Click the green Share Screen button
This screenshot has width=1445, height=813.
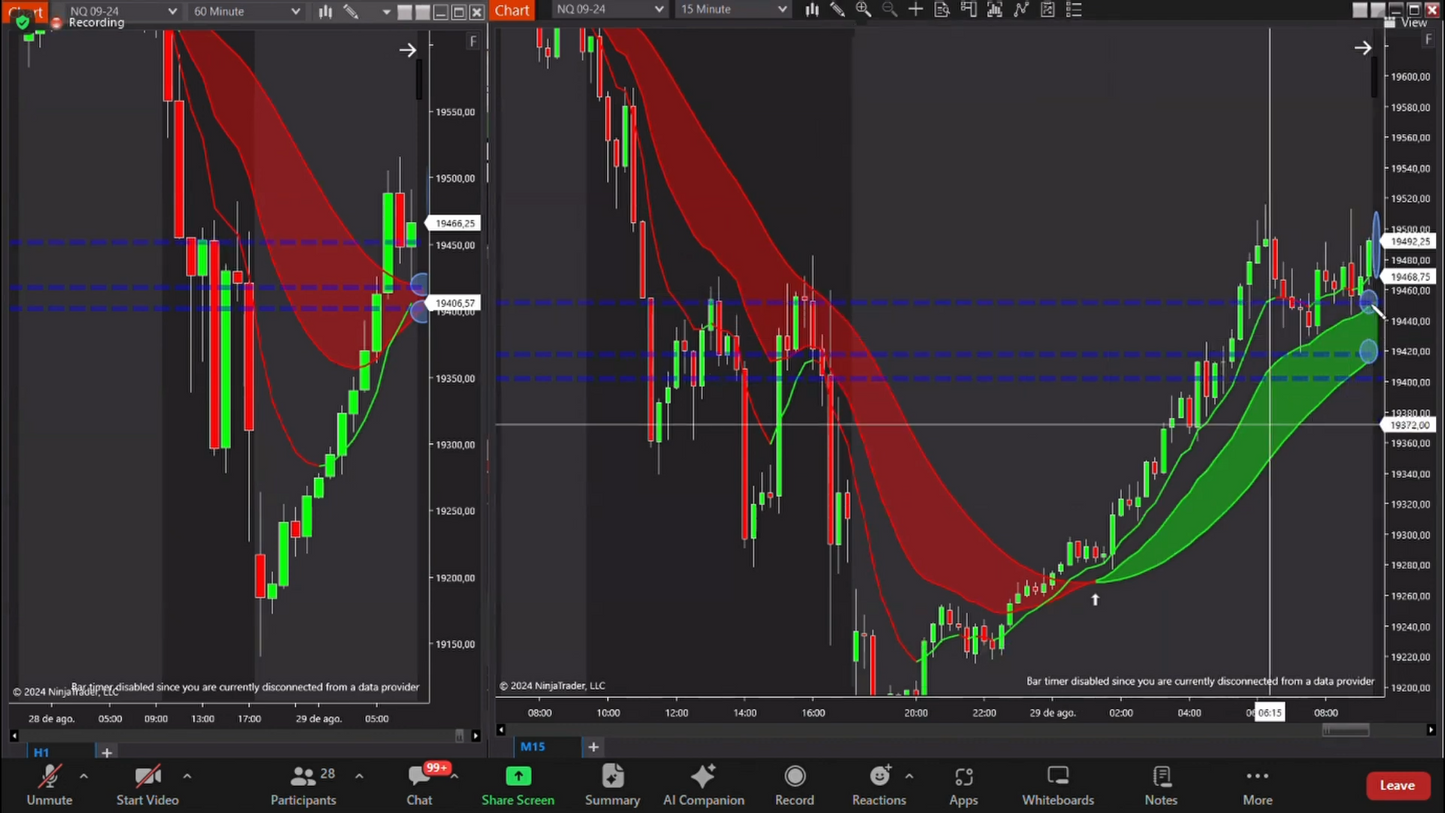coord(518,785)
